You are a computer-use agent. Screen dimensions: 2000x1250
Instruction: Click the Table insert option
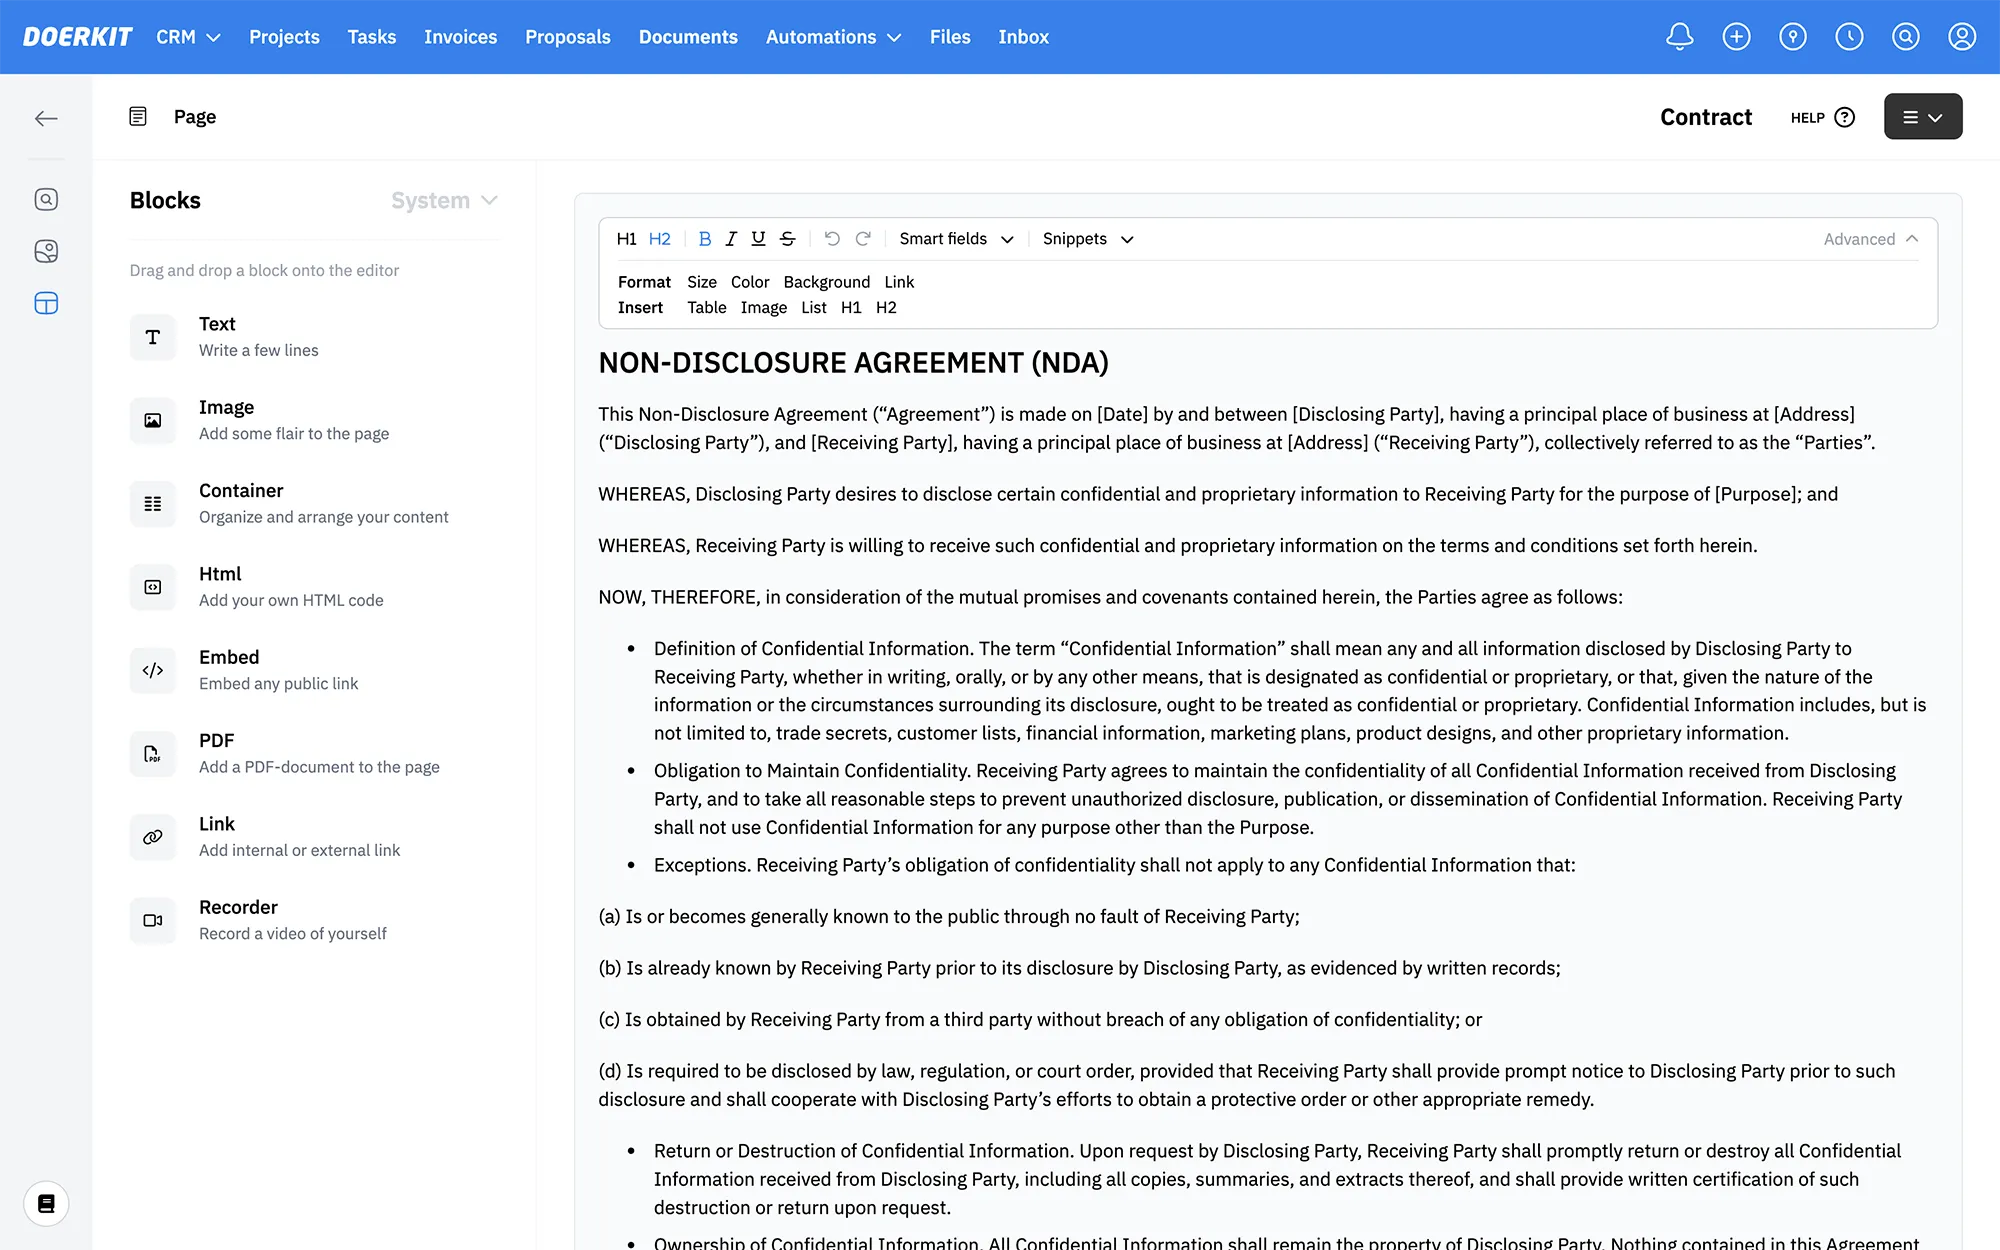click(x=706, y=308)
